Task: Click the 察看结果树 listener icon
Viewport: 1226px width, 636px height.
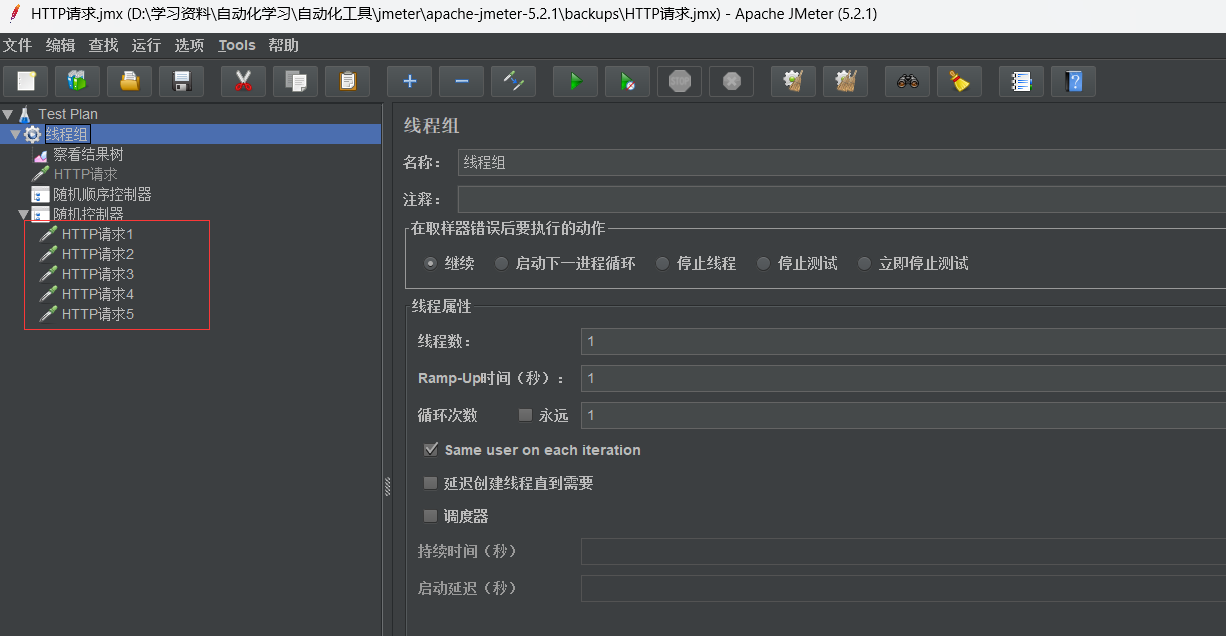Action: (x=40, y=155)
